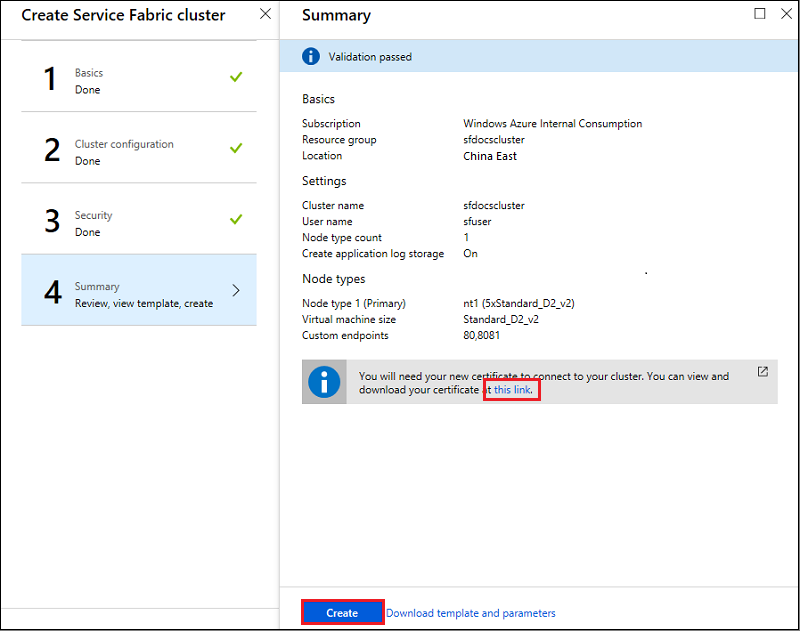This screenshot has height=631, width=800.
Task: Click 'Review, view template, create' subtitle
Action: click(x=144, y=304)
